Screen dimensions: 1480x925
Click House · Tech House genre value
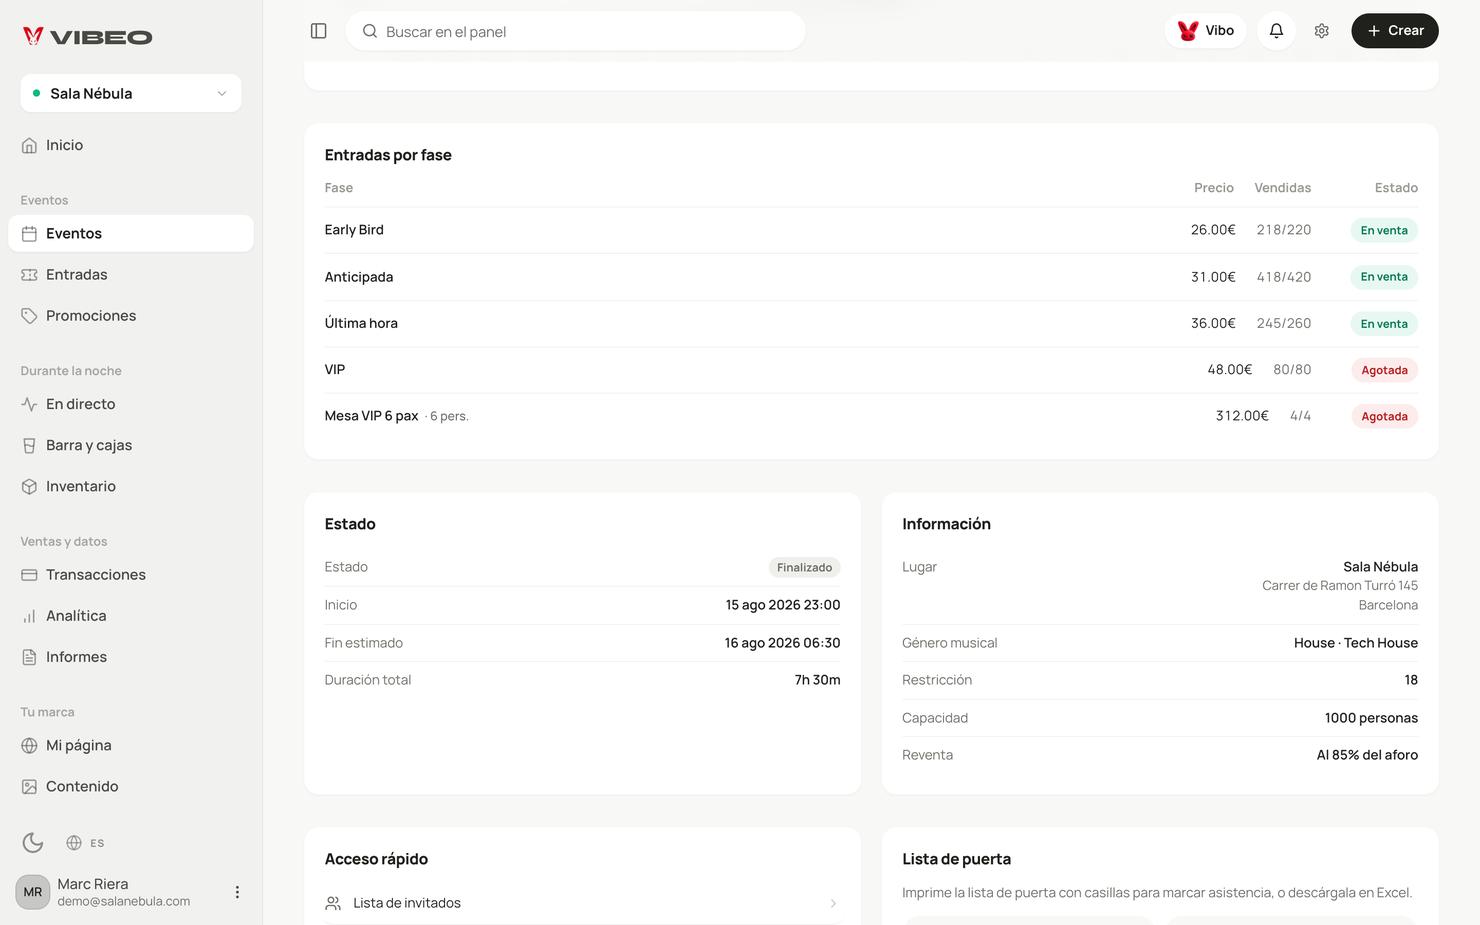click(x=1356, y=643)
